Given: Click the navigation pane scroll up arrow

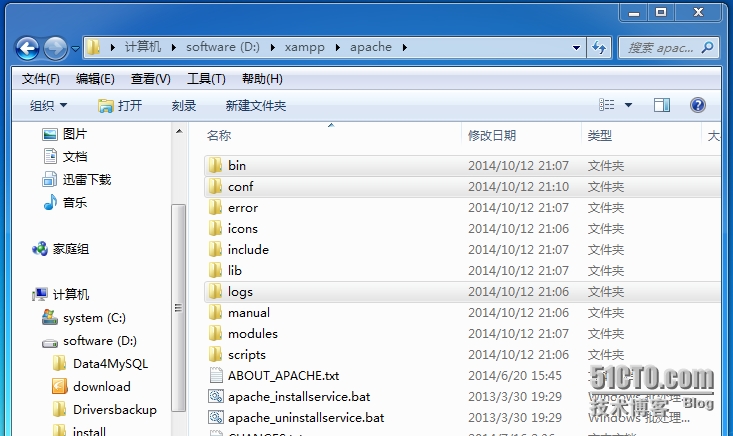Looking at the screenshot, I should point(179,132).
